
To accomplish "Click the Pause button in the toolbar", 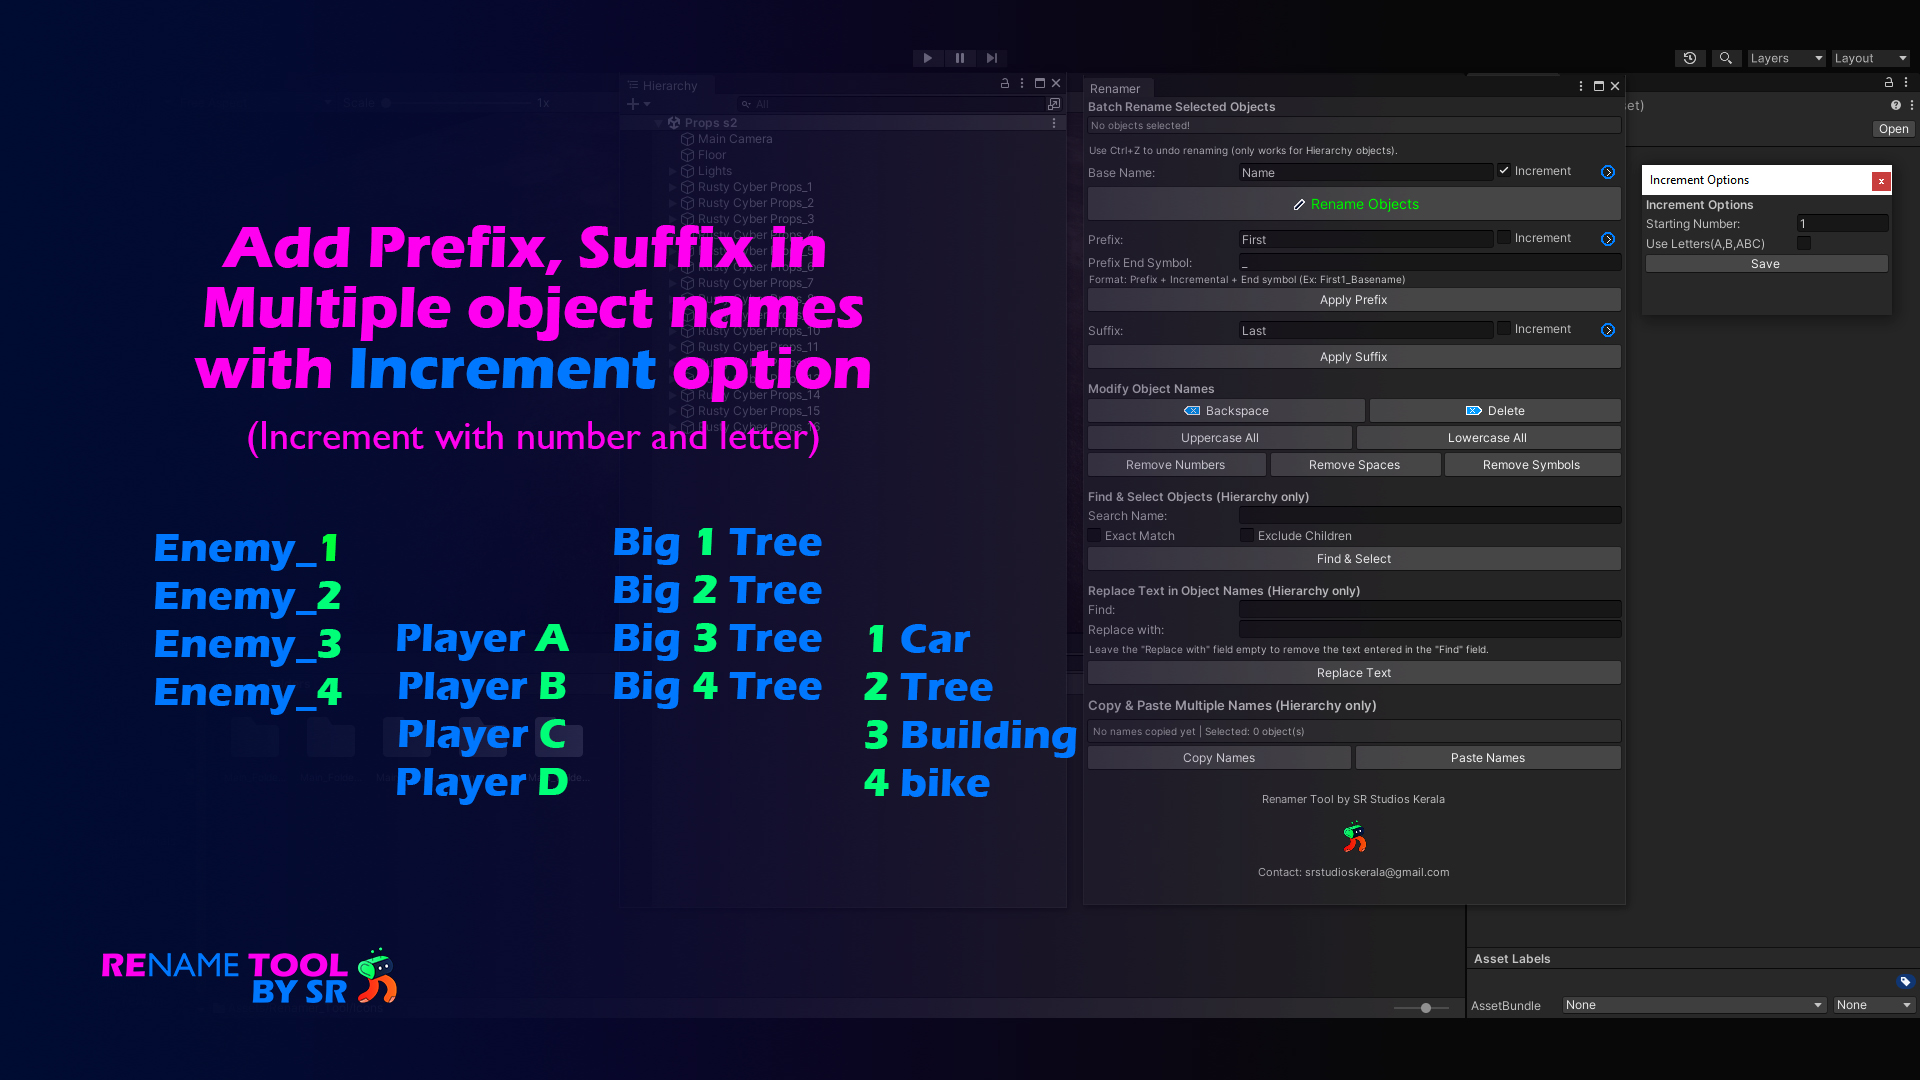I will click(x=960, y=58).
